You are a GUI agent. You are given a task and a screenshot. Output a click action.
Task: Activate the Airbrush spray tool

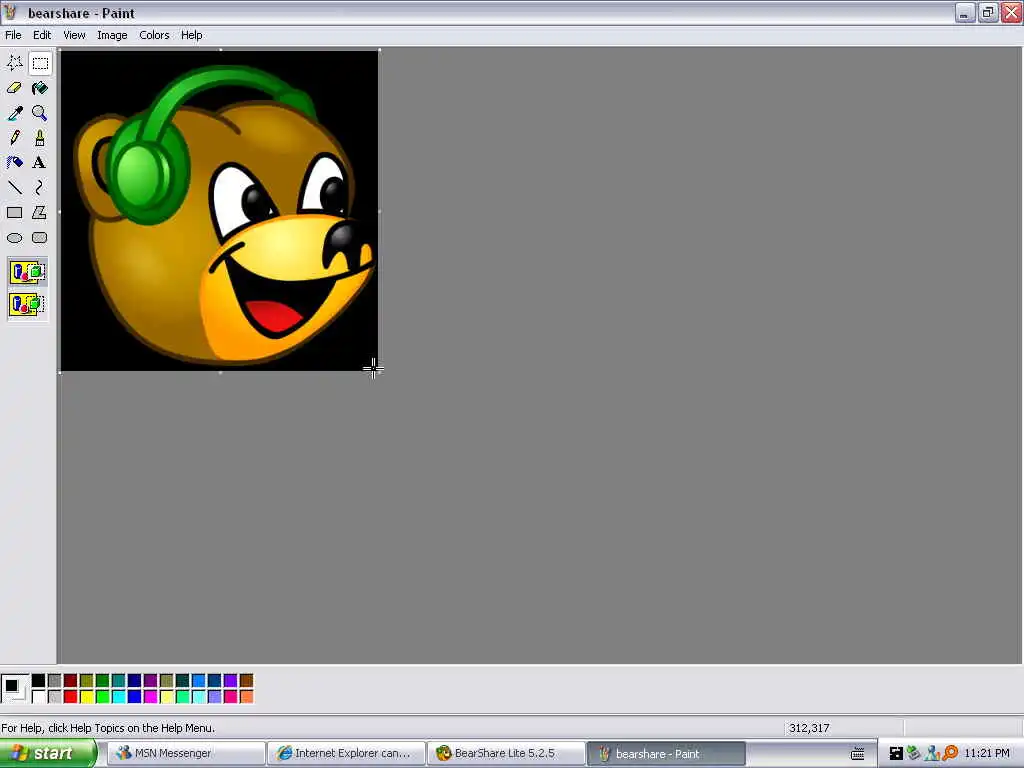pos(14,163)
